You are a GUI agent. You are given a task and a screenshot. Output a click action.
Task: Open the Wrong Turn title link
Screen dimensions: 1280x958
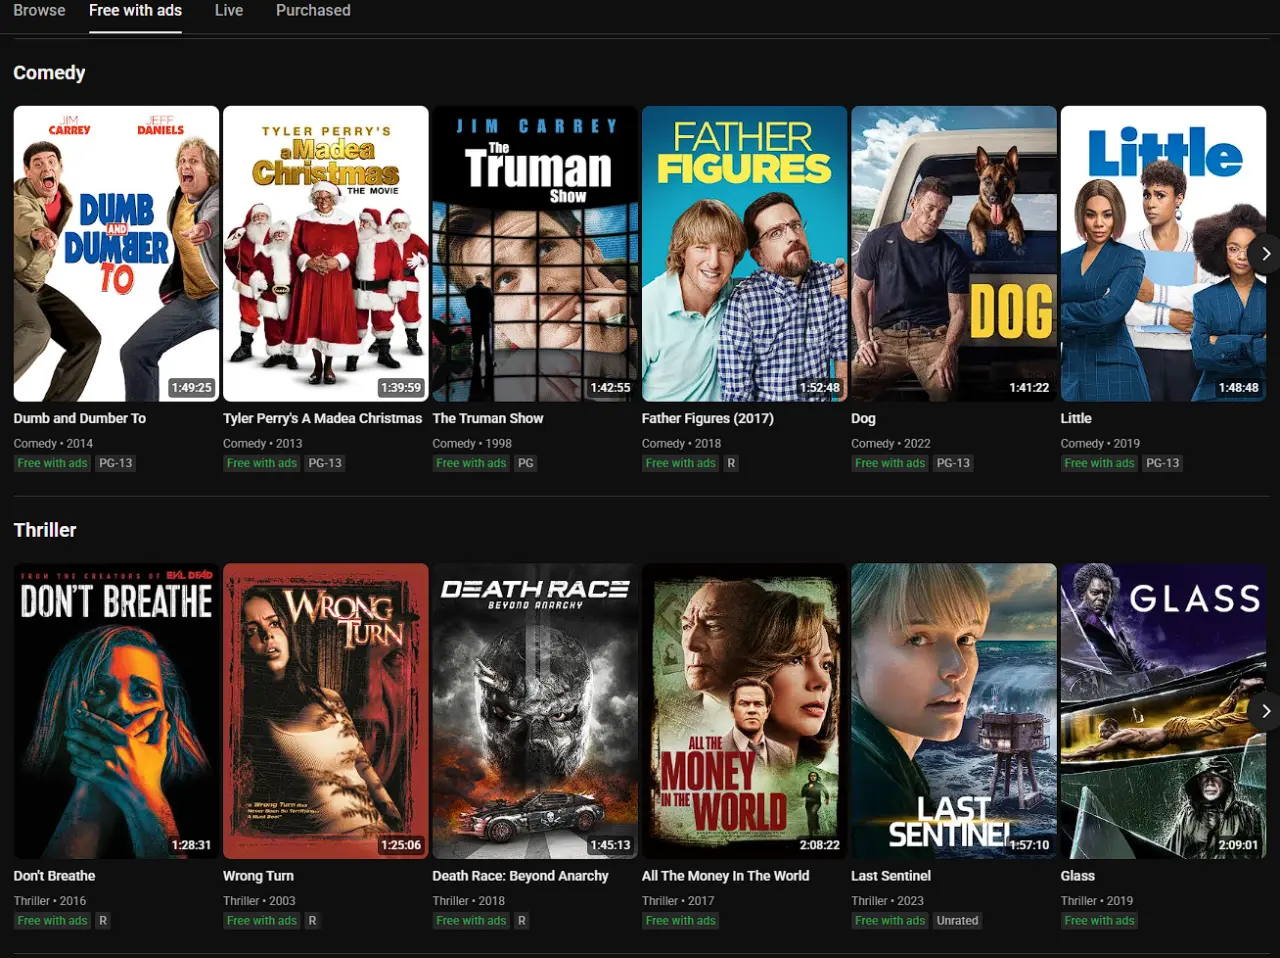(259, 875)
